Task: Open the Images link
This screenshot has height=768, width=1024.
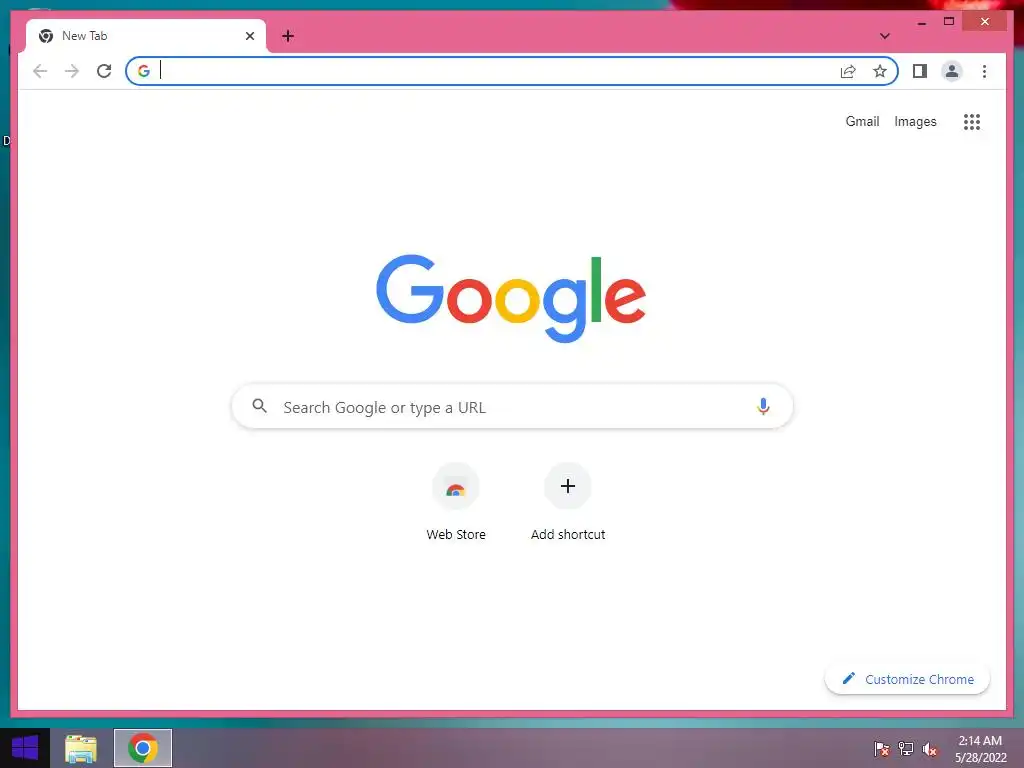Action: point(915,121)
